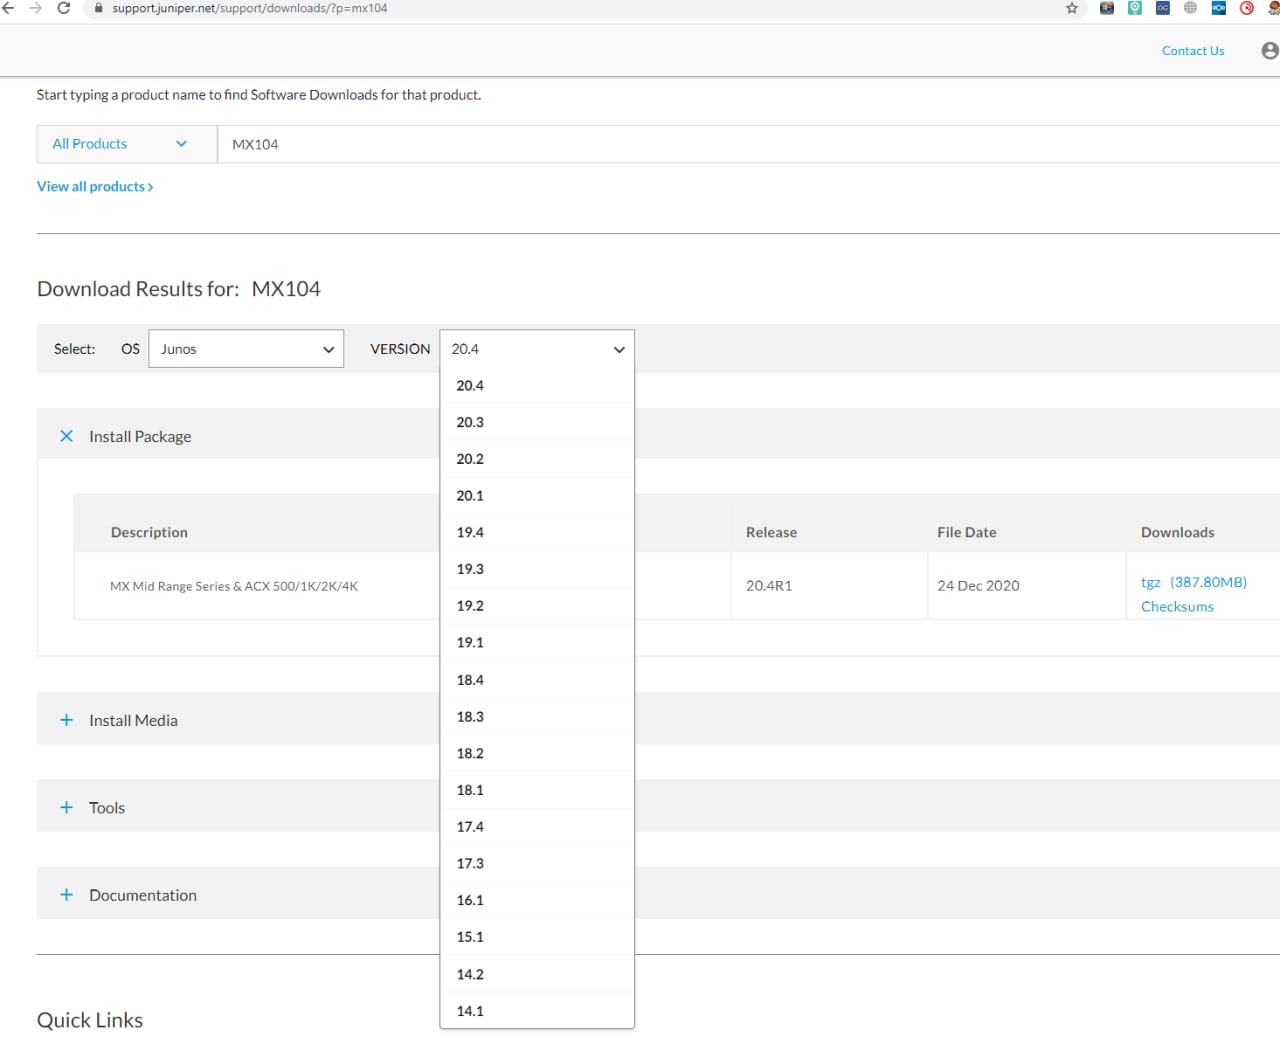The width and height of the screenshot is (1280, 1037).
Task: Click the MX104 product search field
Action: (748, 144)
